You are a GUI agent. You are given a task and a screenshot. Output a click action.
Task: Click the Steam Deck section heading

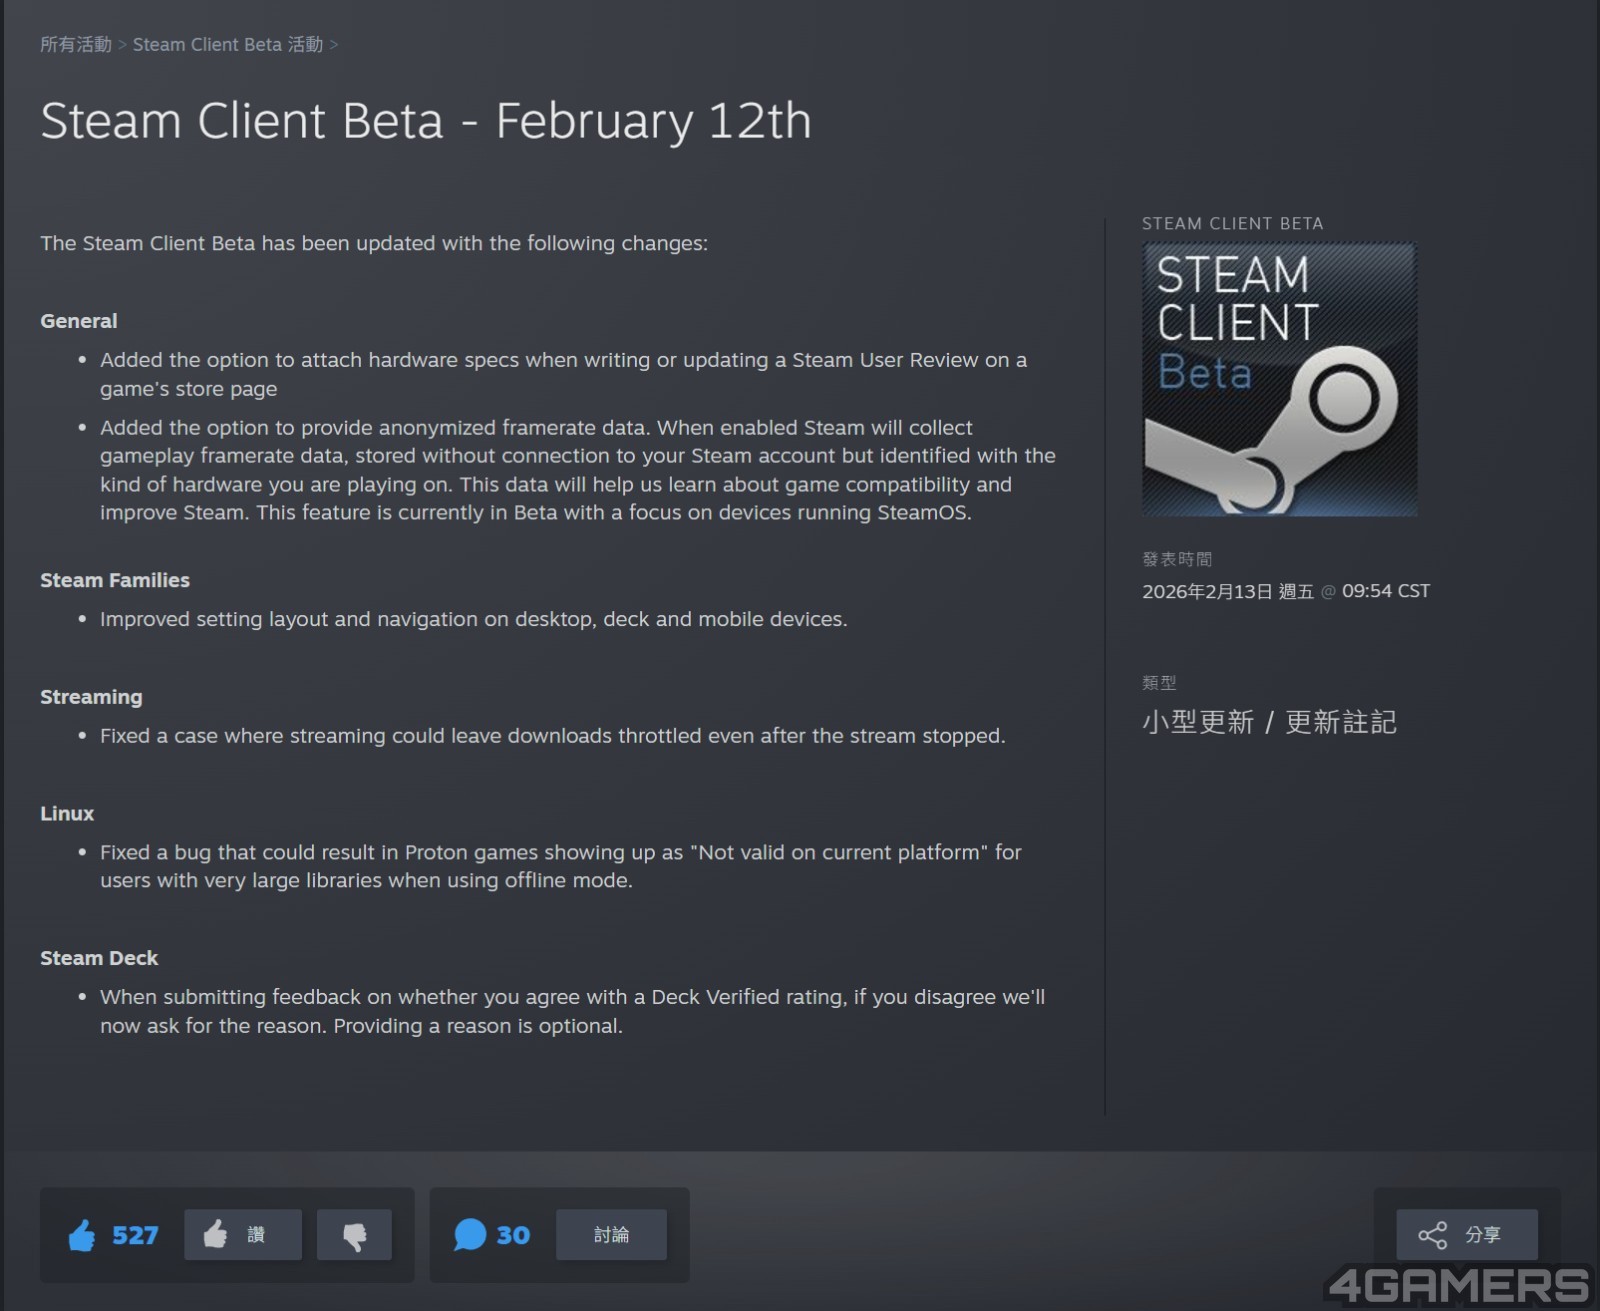coord(99,958)
